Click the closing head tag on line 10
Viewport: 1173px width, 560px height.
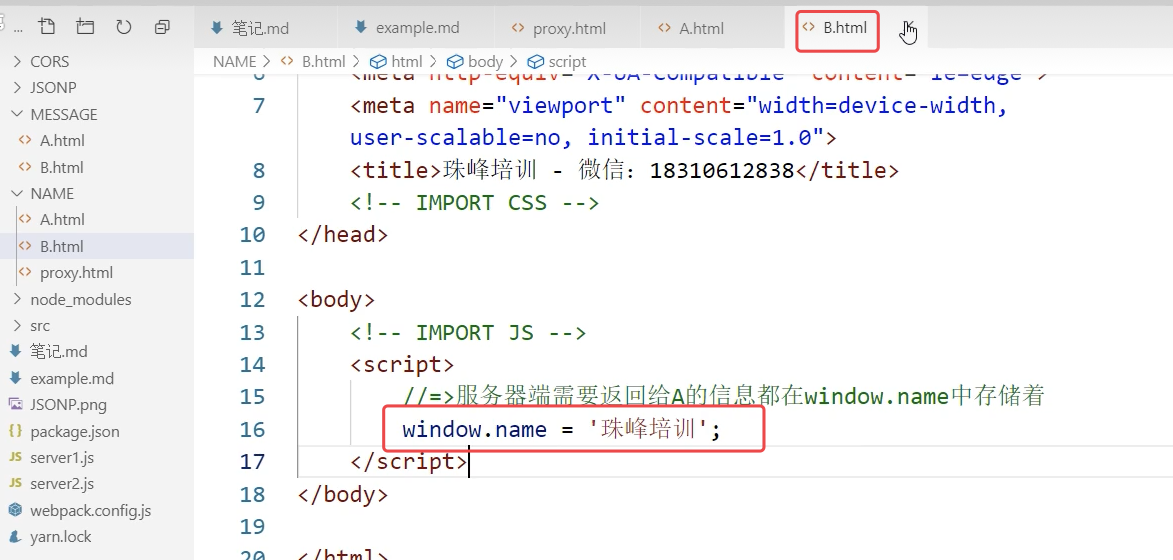pos(343,235)
